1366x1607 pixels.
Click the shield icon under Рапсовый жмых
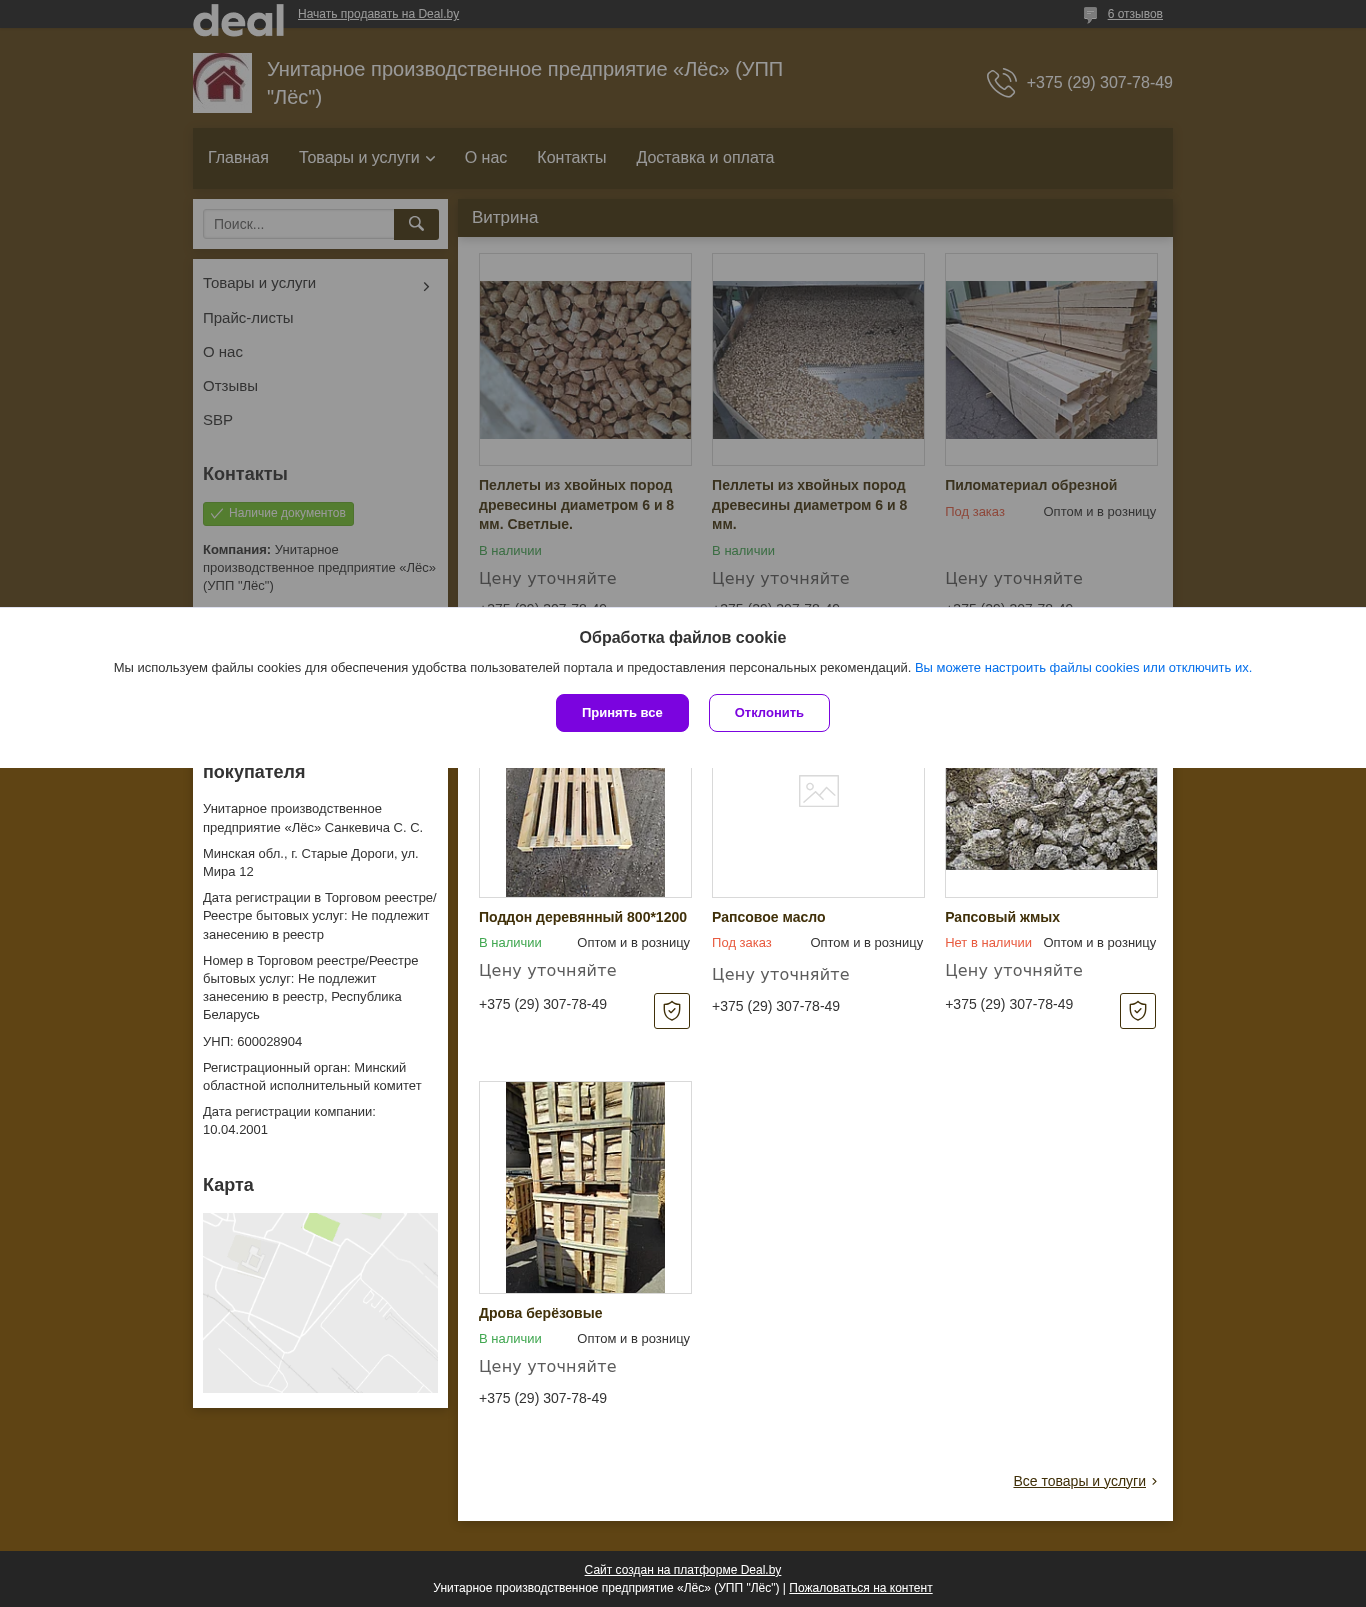pos(1138,1011)
